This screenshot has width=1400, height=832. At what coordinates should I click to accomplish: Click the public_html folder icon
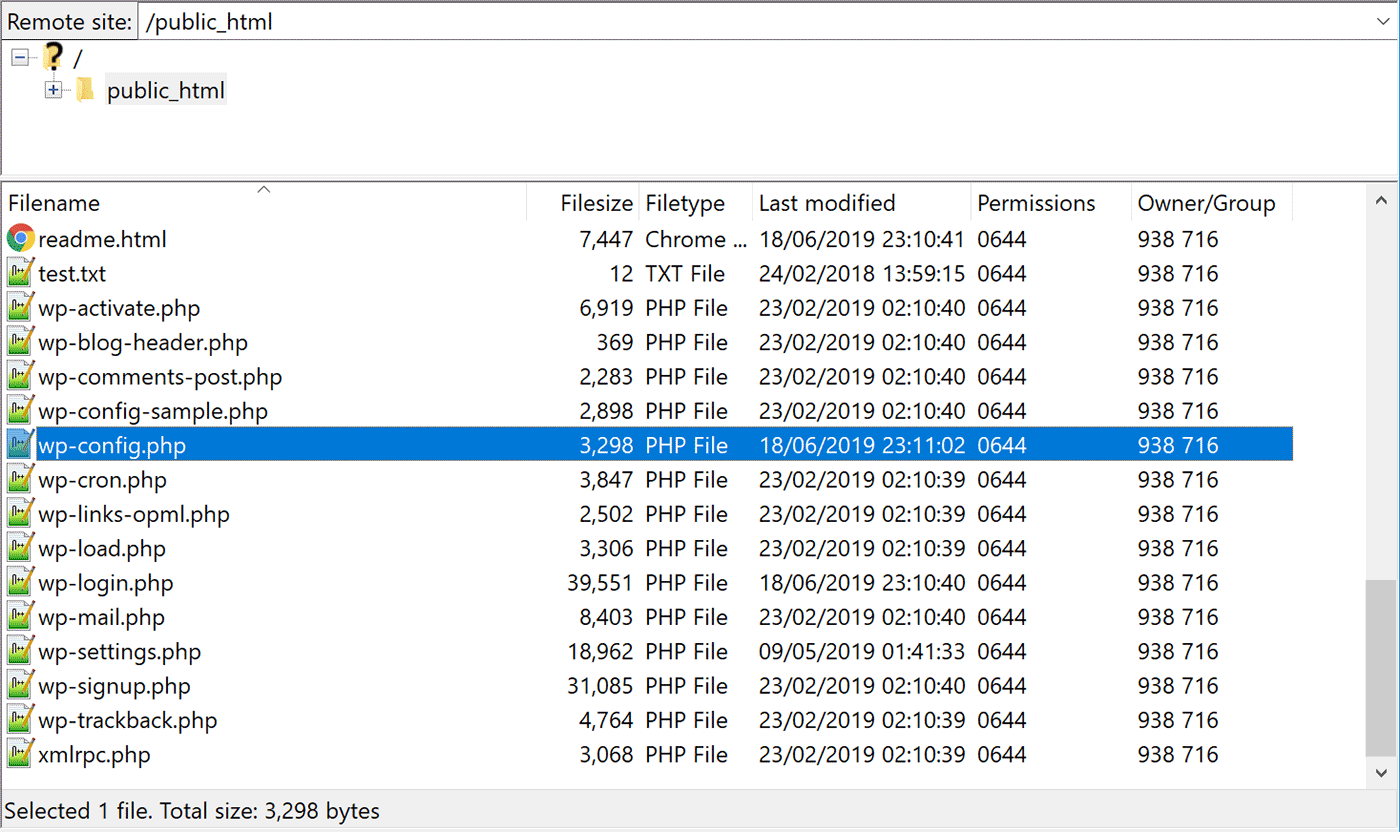pyautogui.click(x=85, y=89)
